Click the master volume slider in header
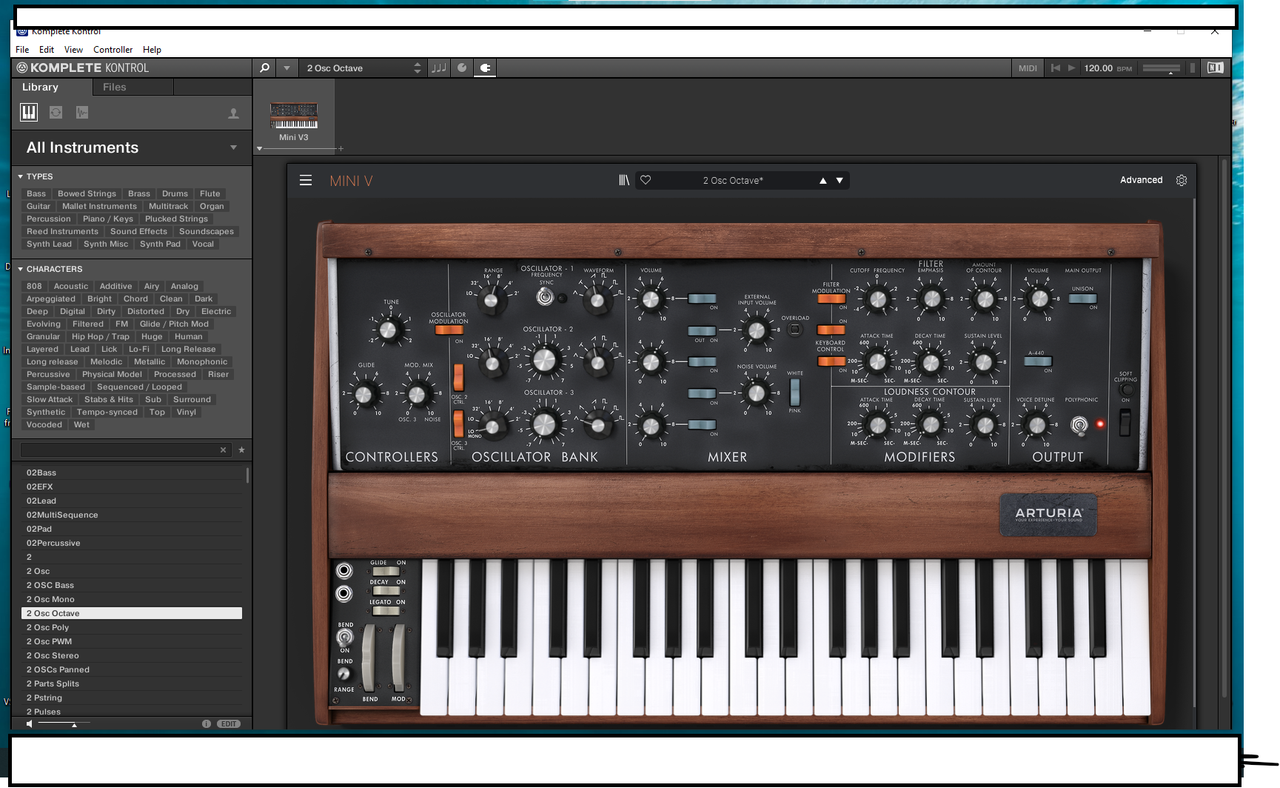 1161,68
